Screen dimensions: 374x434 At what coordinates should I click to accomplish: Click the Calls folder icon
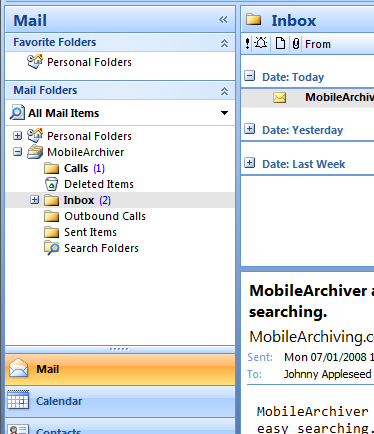click(52, 168)
